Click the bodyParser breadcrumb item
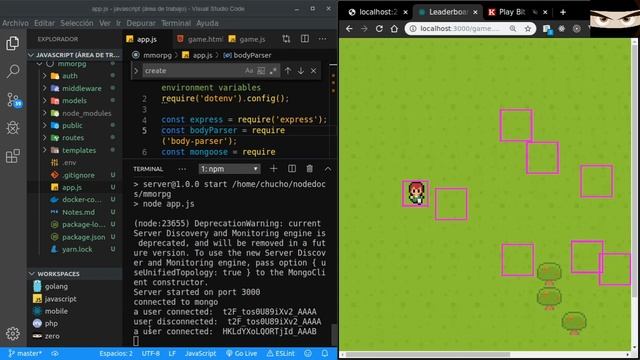 tap(247, 55)
